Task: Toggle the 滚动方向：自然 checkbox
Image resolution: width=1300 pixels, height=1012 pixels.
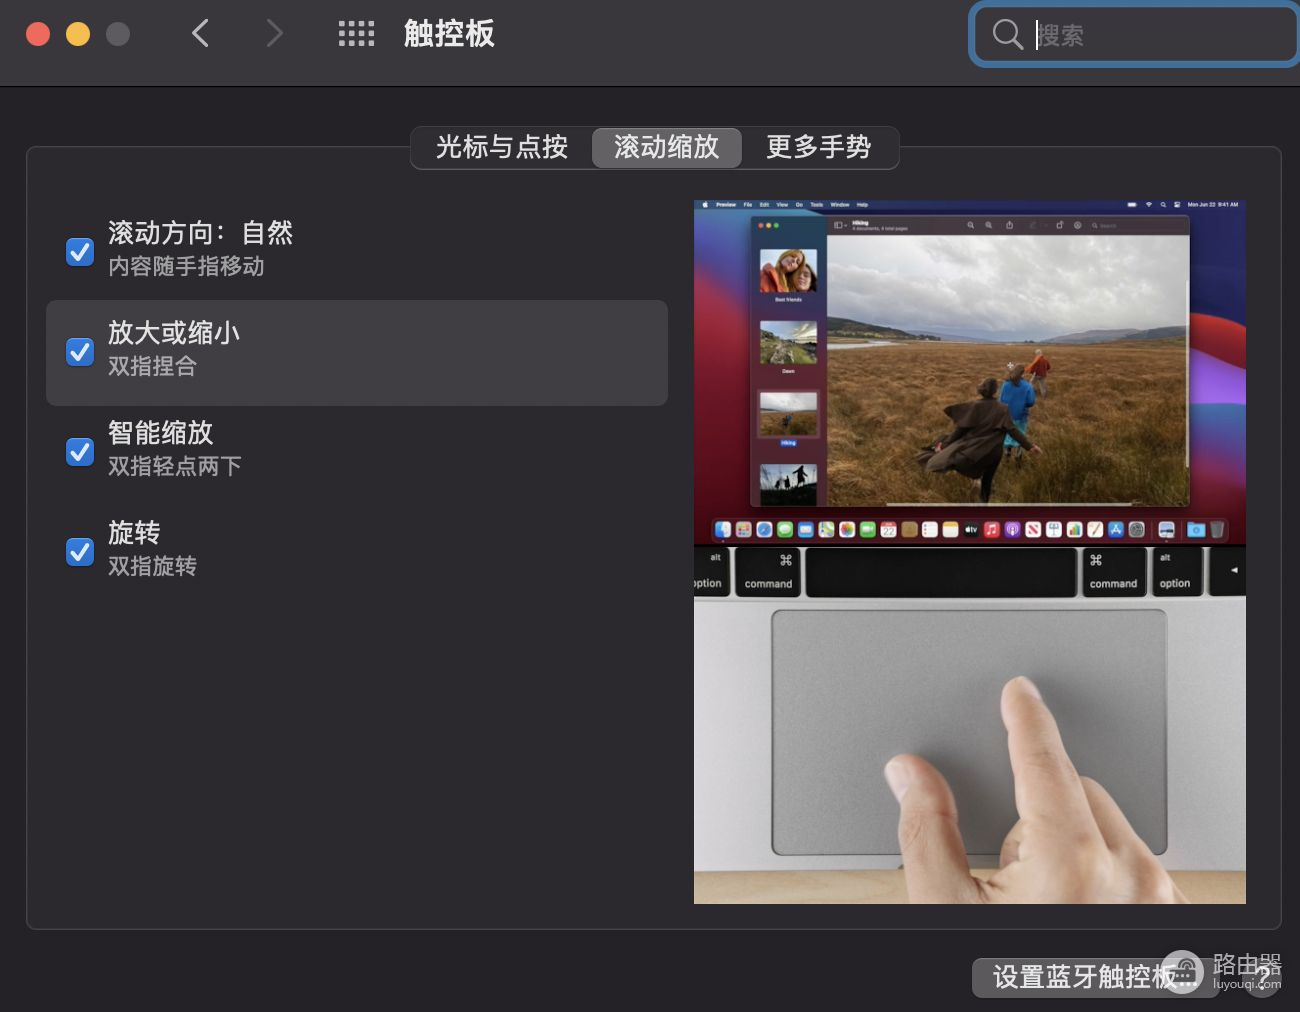Action: (80, 251)
